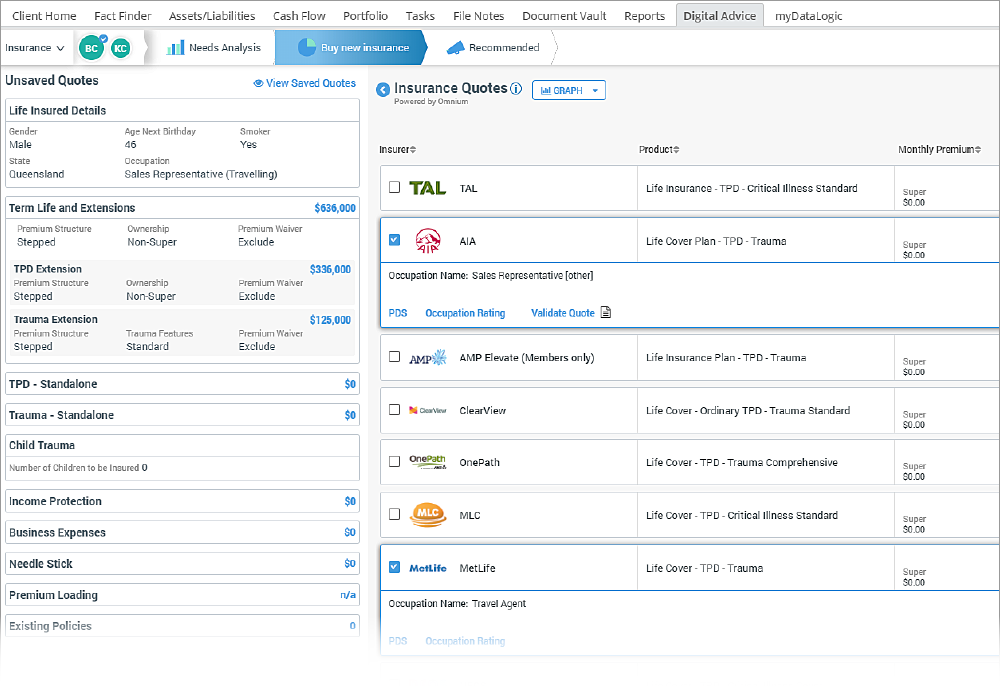Click the back arrow beside Insurance Quotes

click(383, 90)
